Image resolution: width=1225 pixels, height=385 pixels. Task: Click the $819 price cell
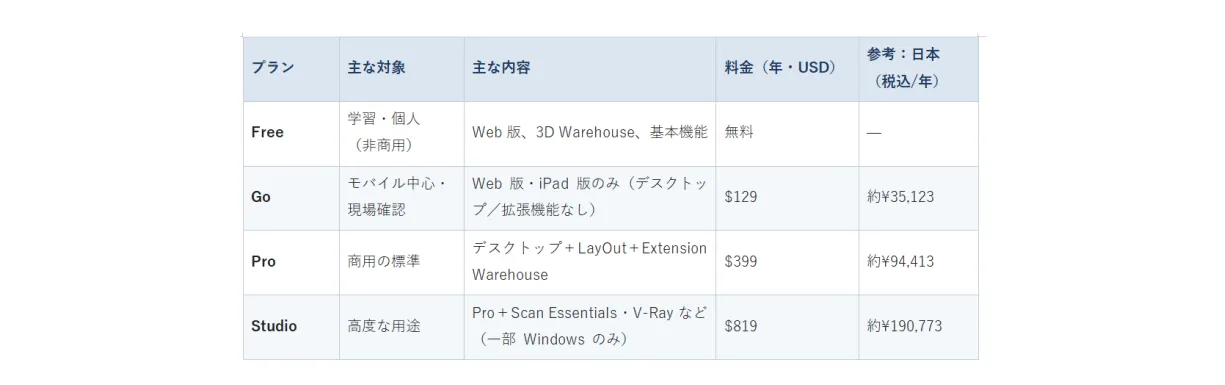[x=787, y=327]
